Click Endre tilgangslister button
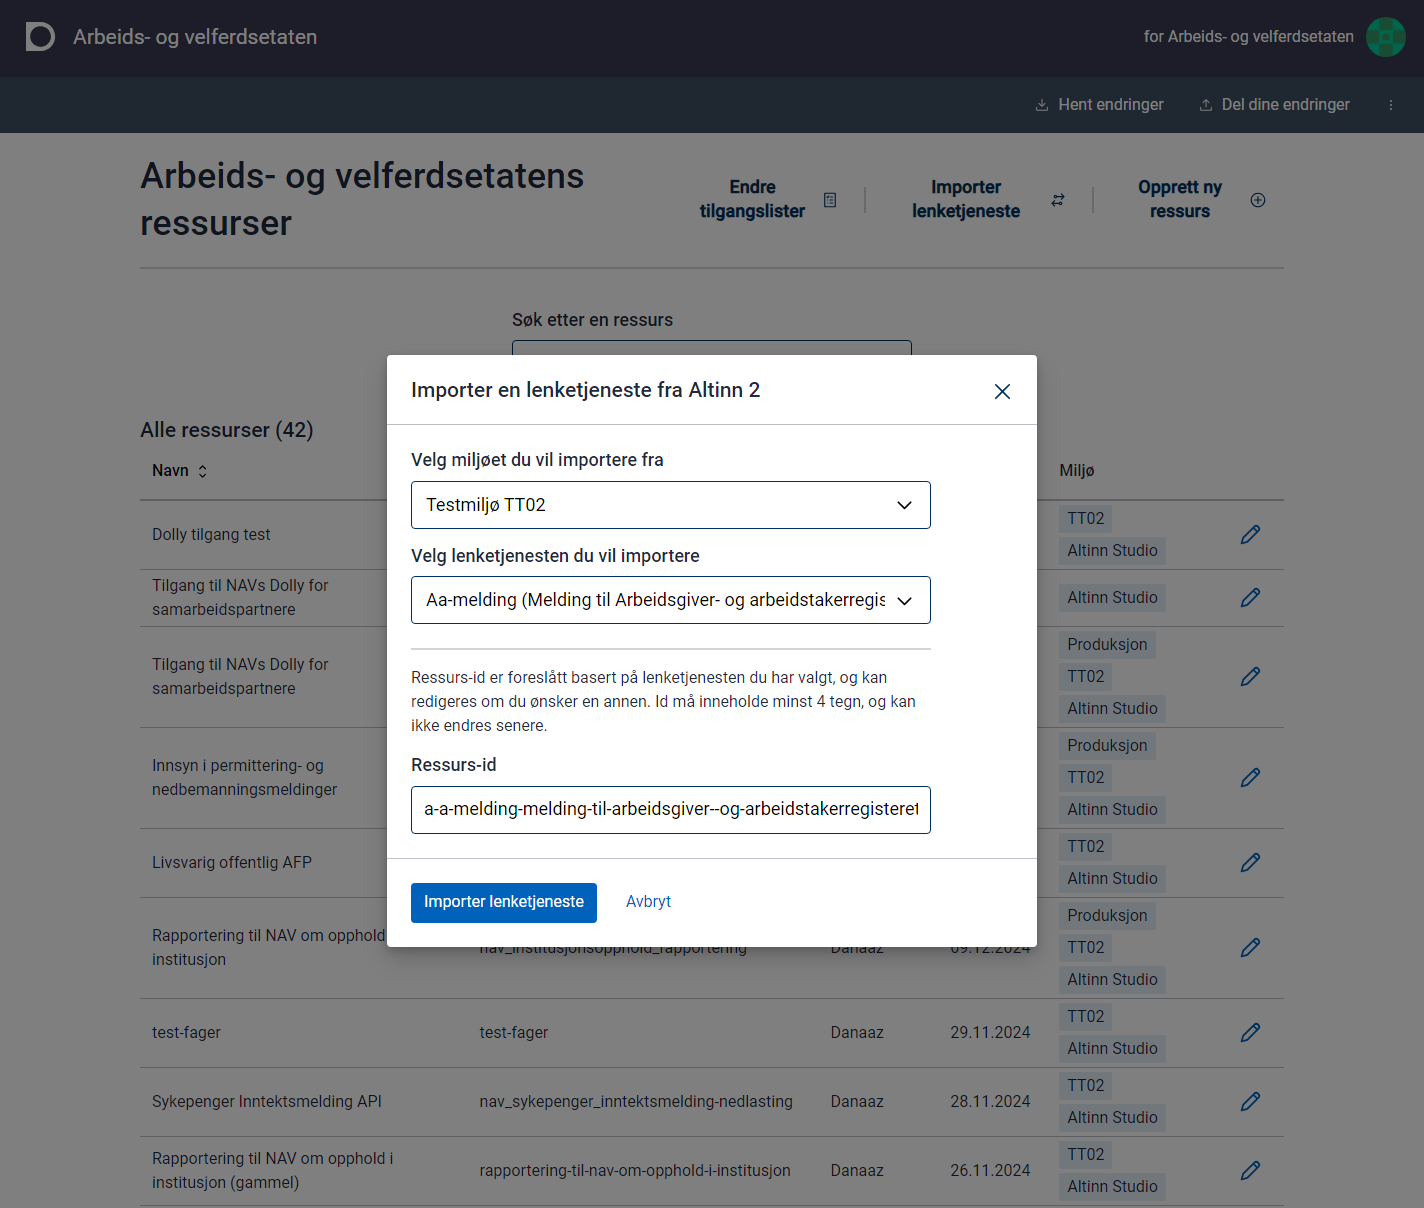 [767, 200]
